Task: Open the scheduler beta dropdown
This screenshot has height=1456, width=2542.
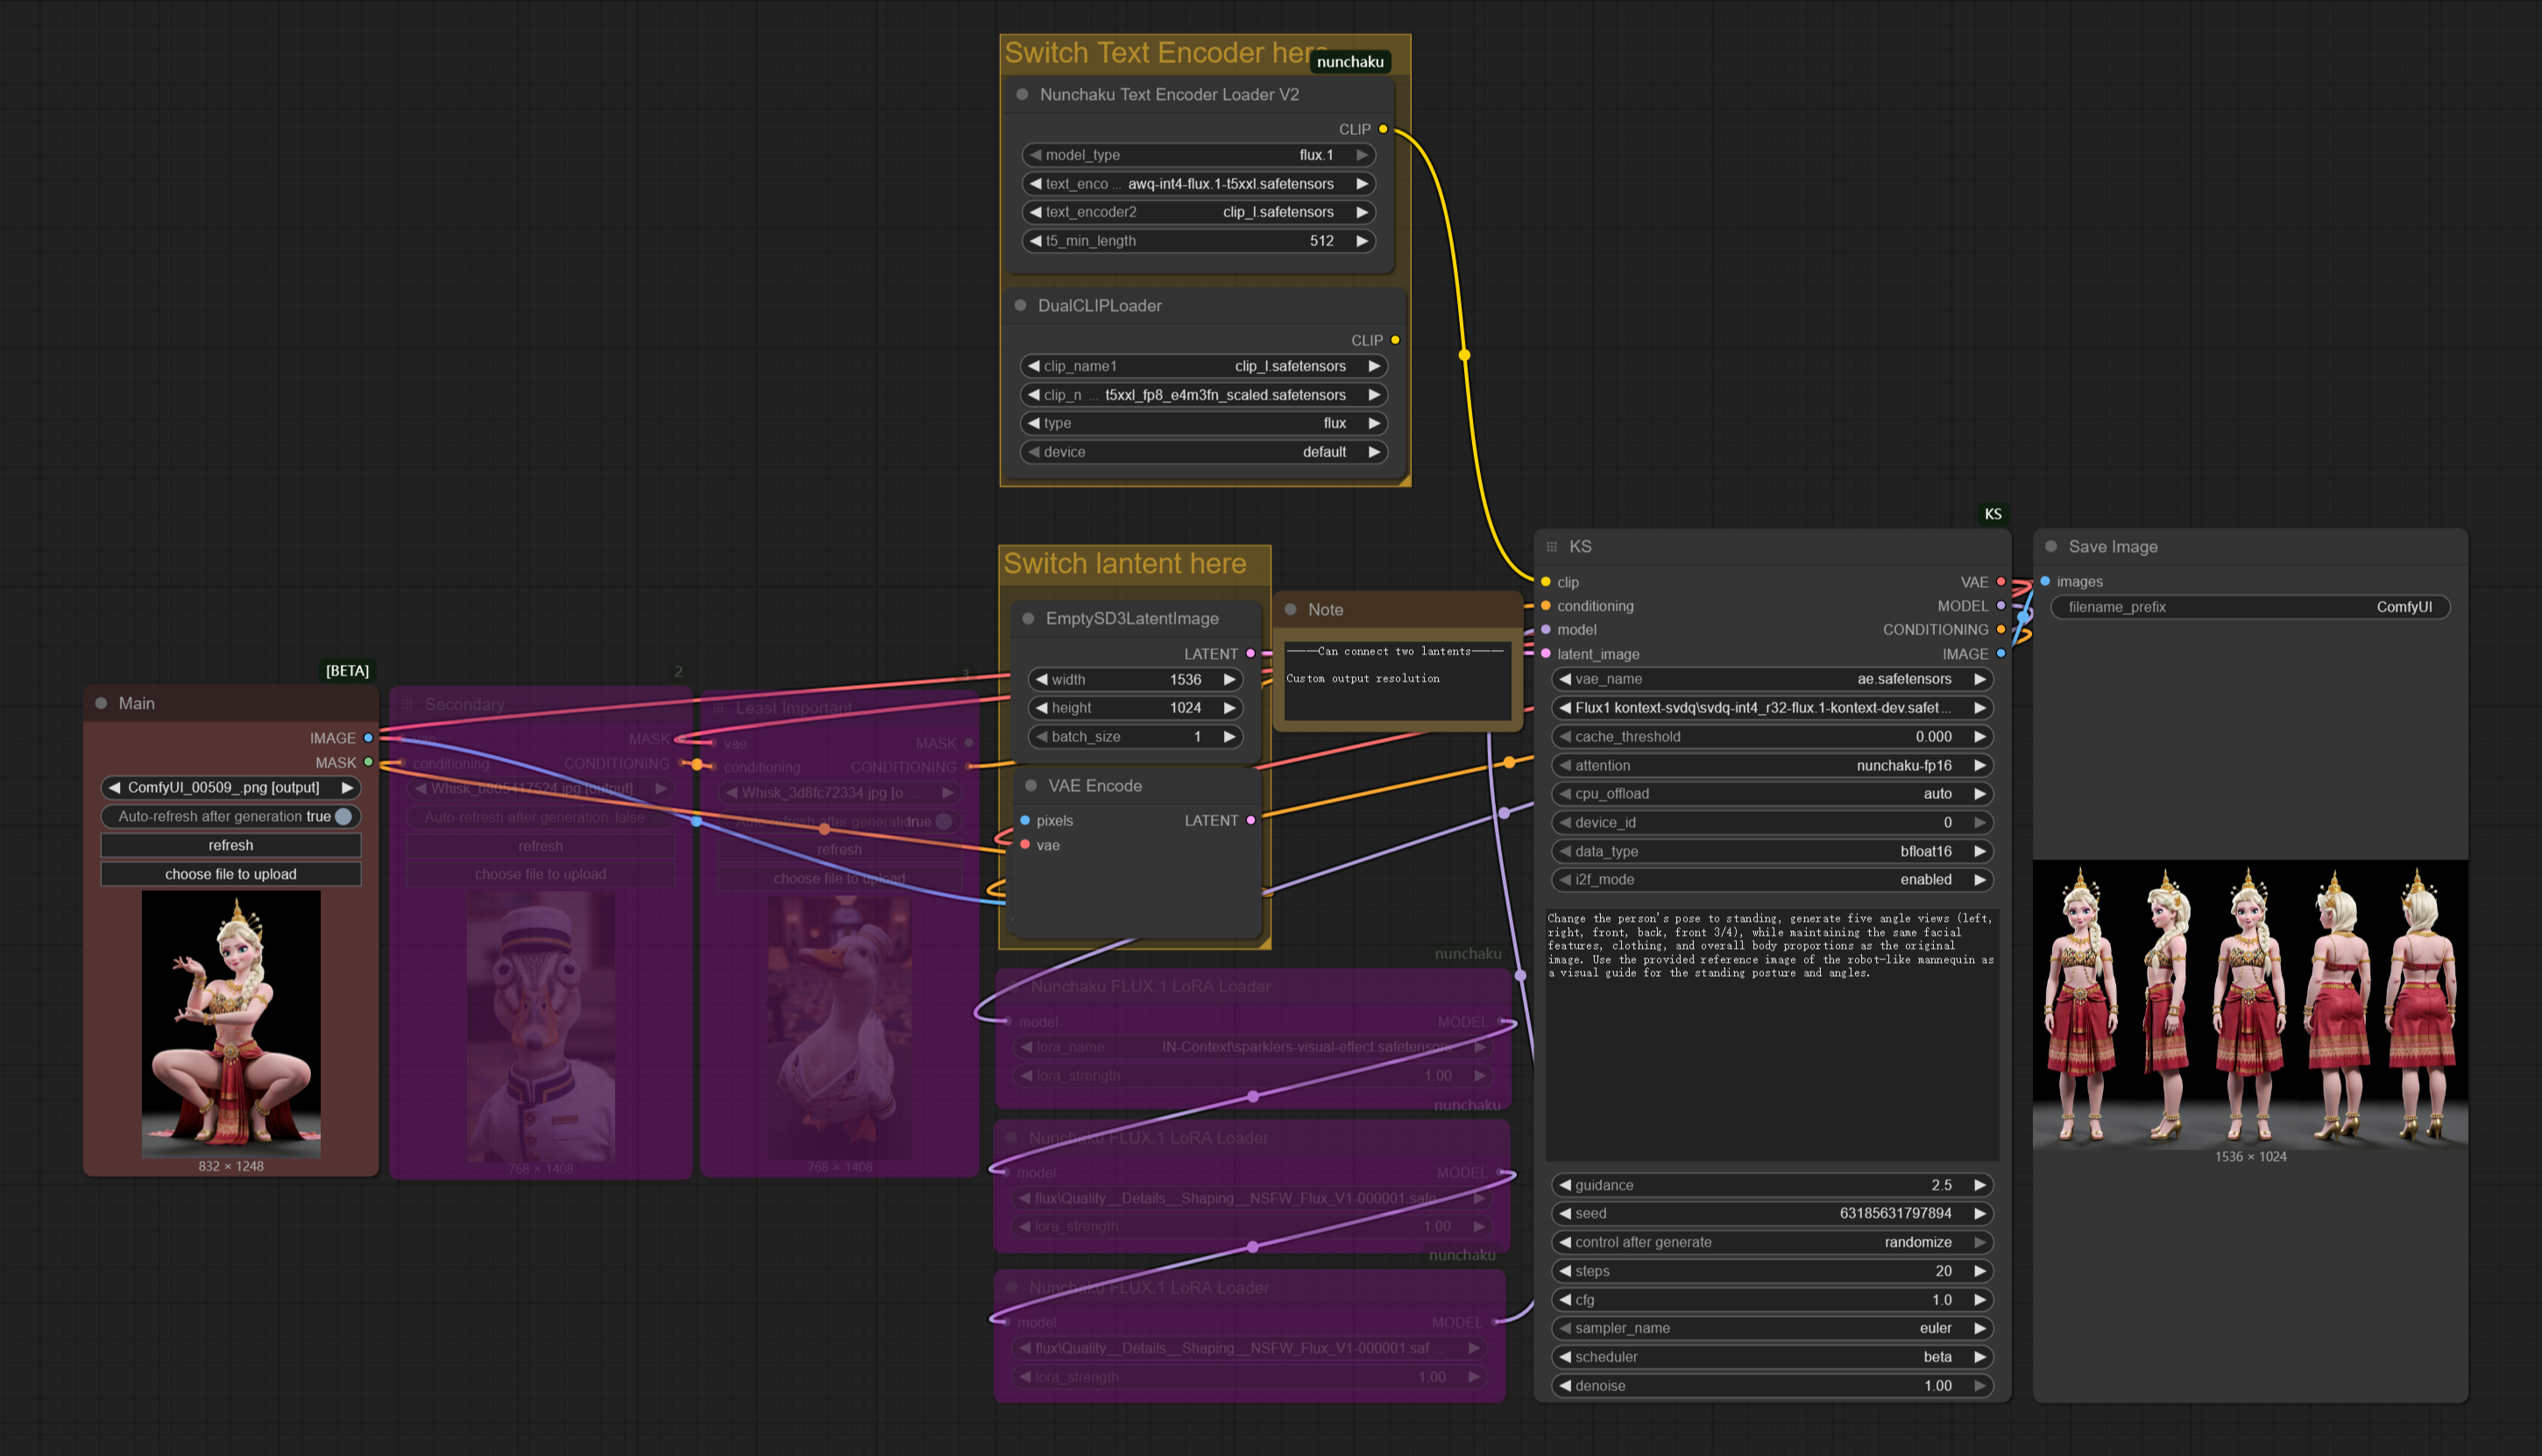Action: (x=1770, y=1357)
